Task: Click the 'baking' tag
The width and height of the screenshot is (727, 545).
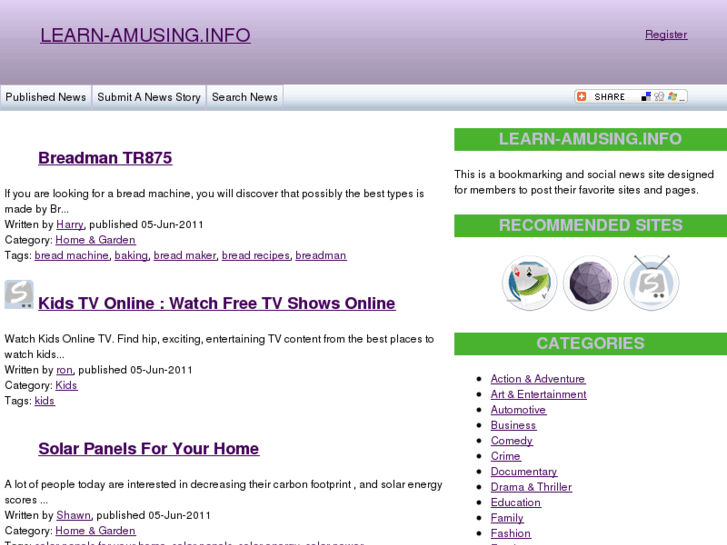Action: 131,256
